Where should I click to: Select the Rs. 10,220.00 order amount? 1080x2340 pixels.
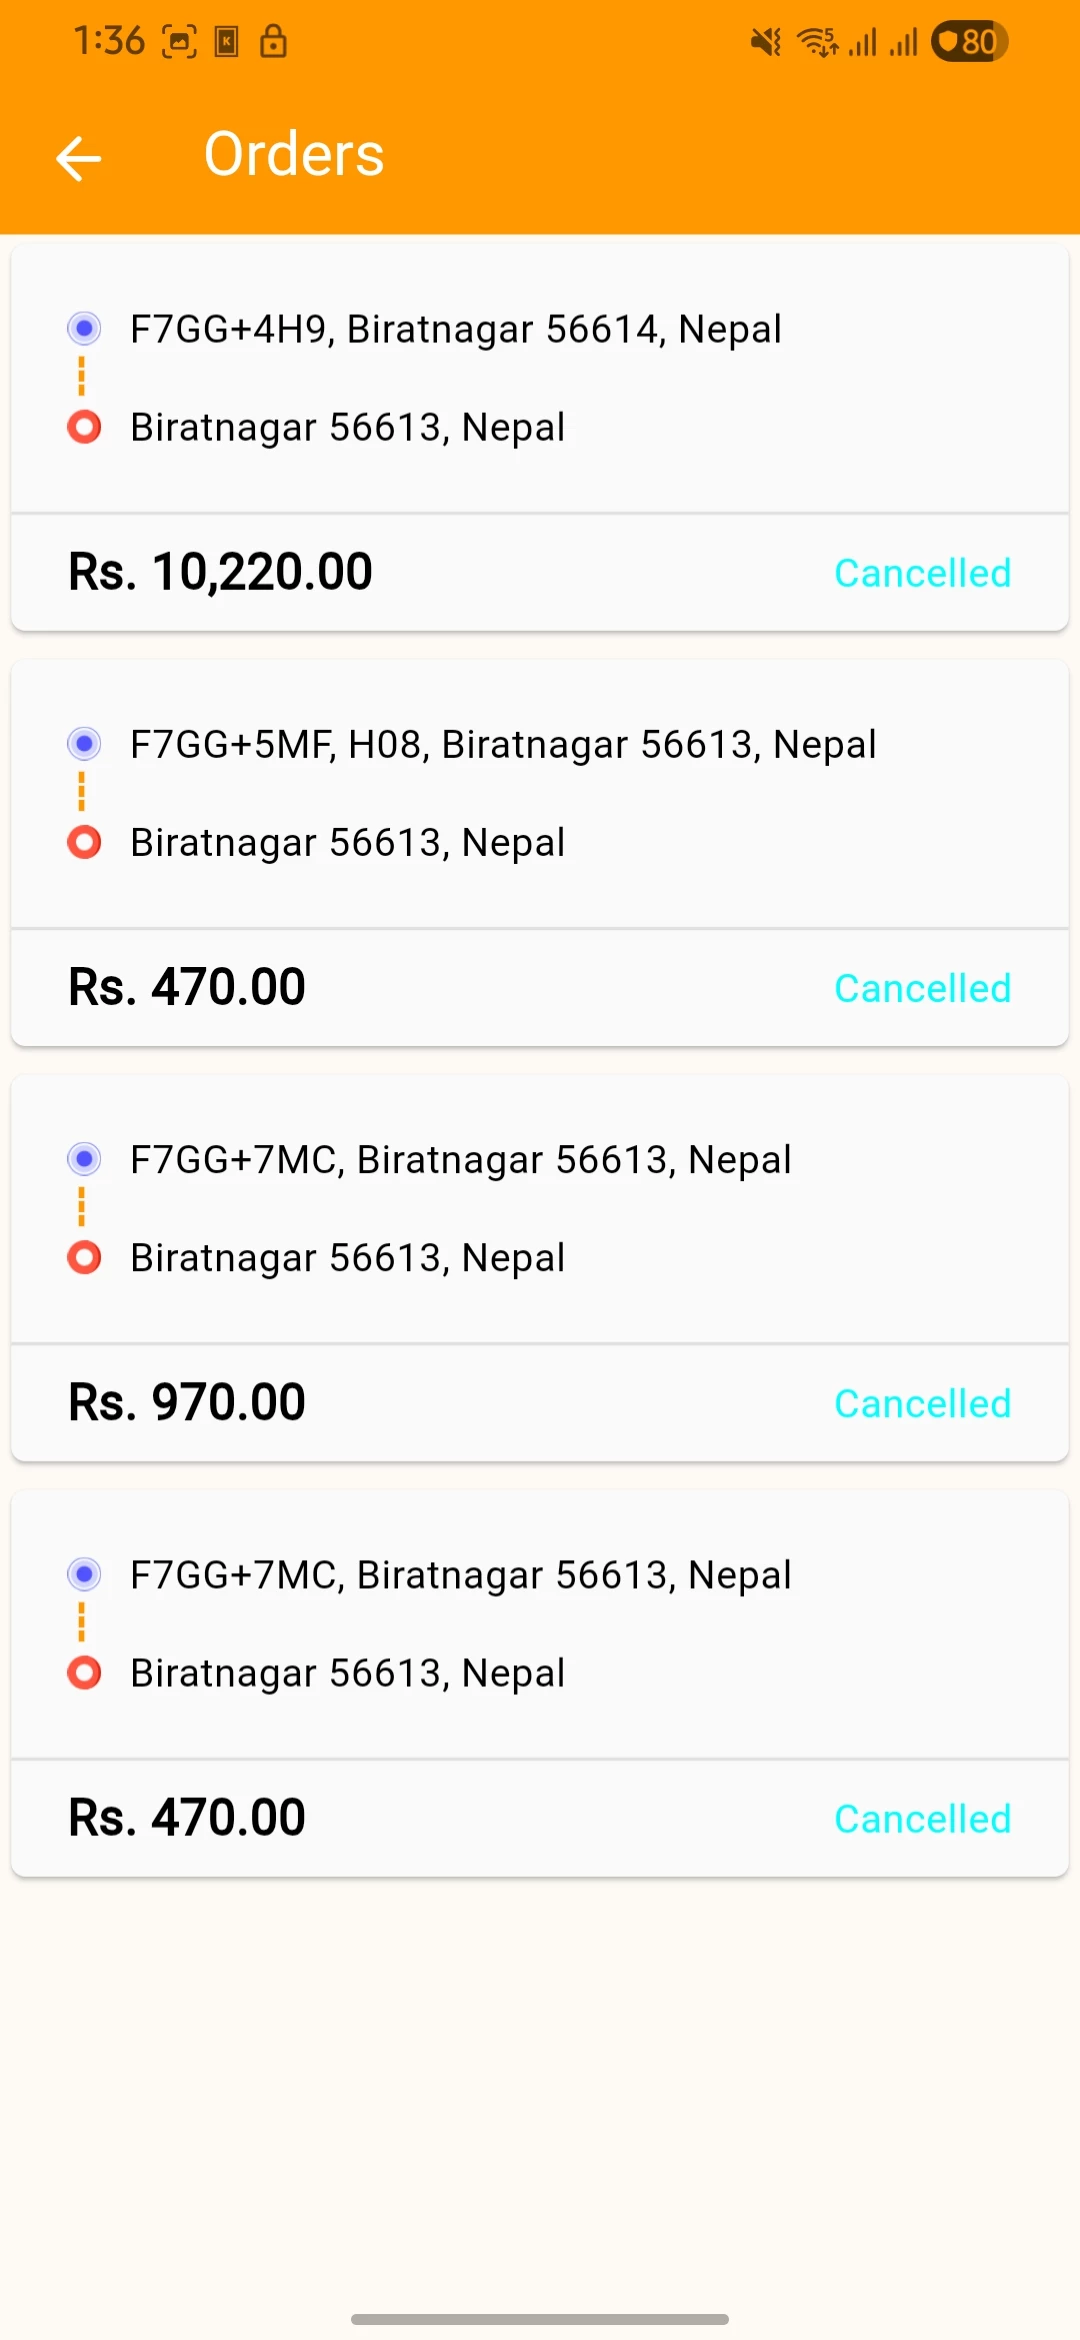220,572
